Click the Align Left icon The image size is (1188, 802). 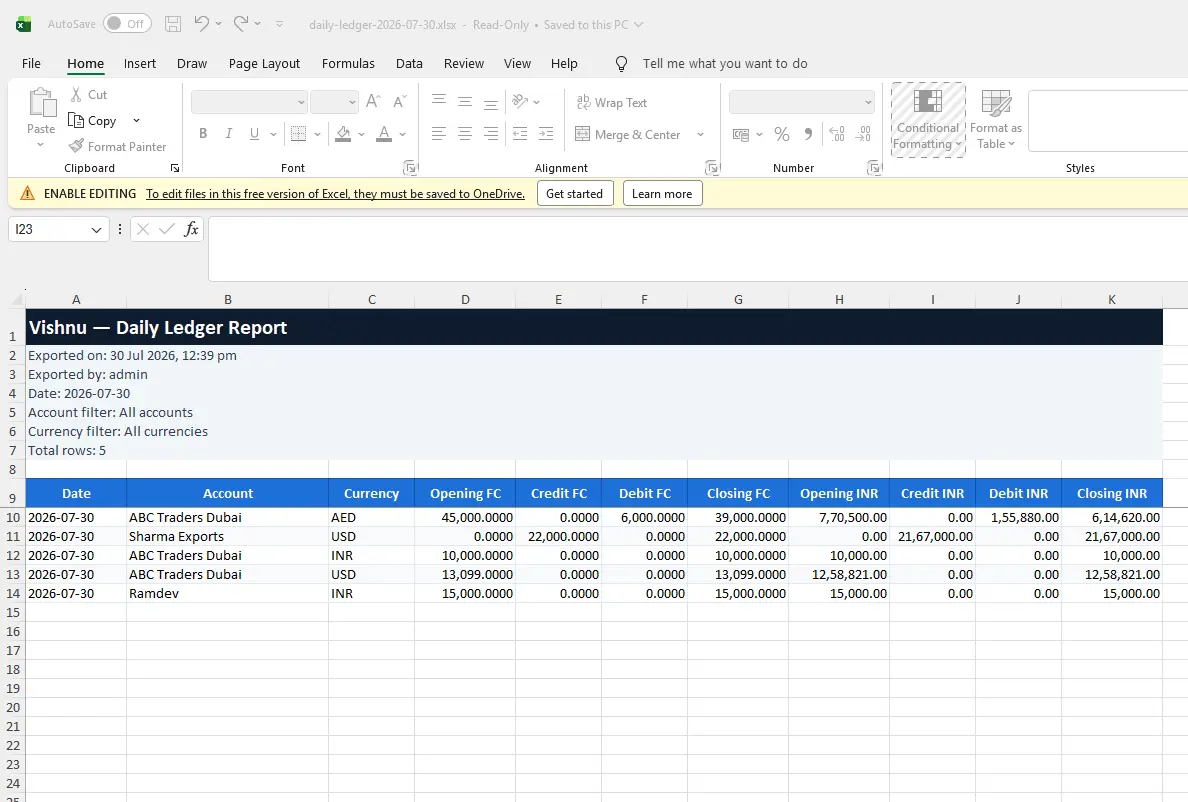(x=439, y=134)
